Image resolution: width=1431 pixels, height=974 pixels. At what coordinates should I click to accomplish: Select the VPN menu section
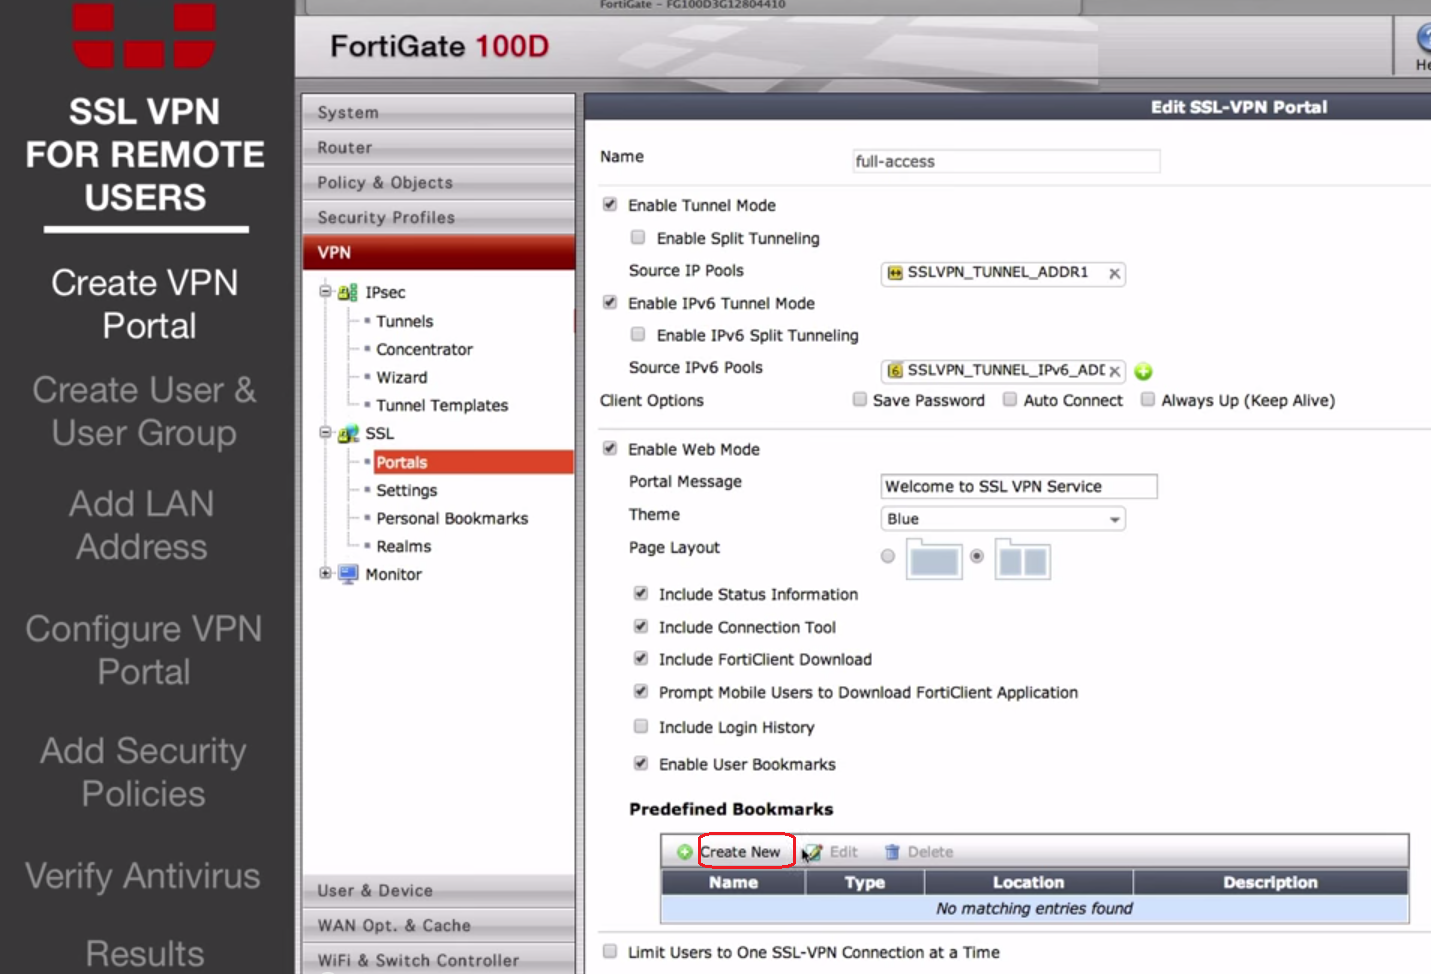439,253
